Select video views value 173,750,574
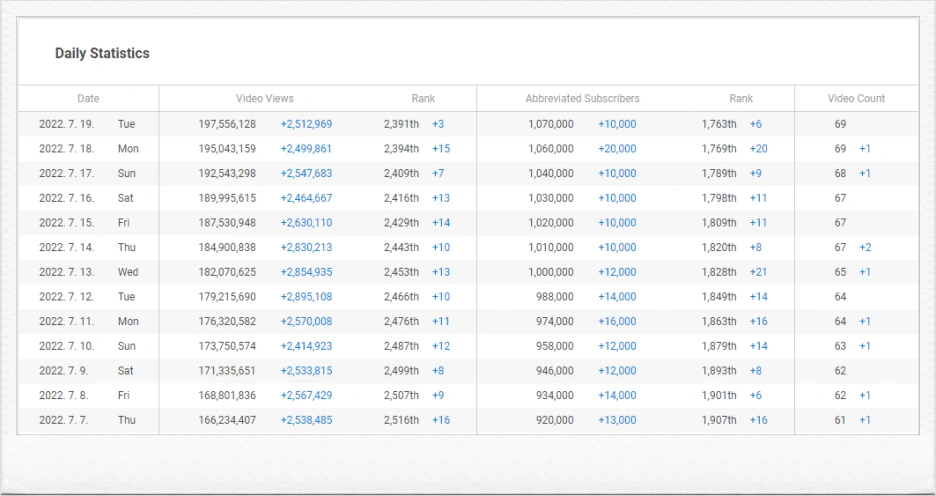Viewport: 936px width, 496px height. pos(227,346)
